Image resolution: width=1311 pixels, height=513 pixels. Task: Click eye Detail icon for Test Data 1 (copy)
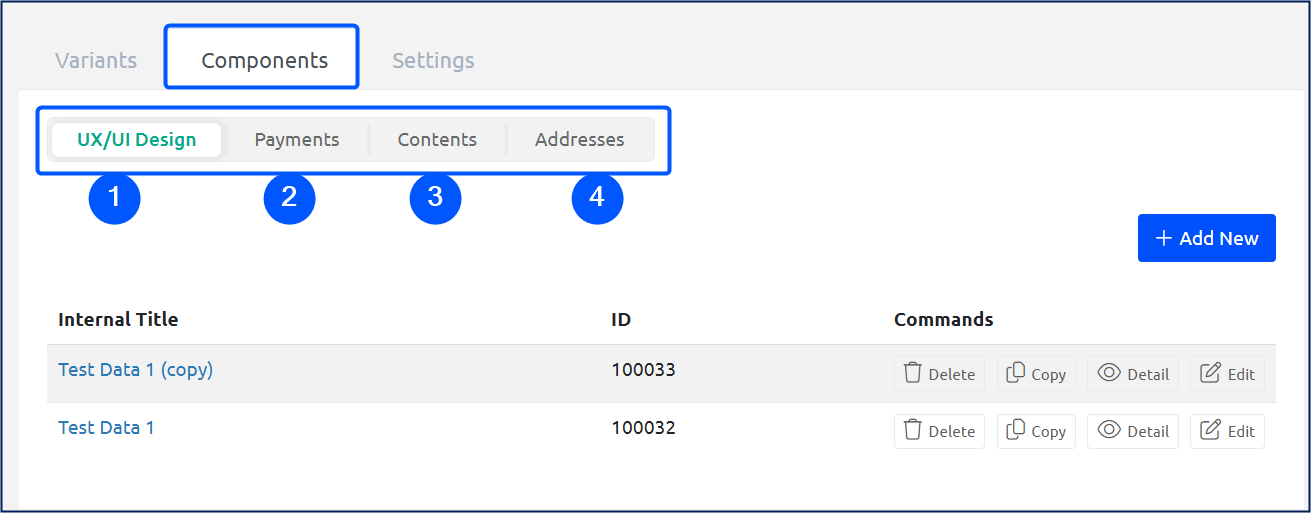pos(1108,373)
